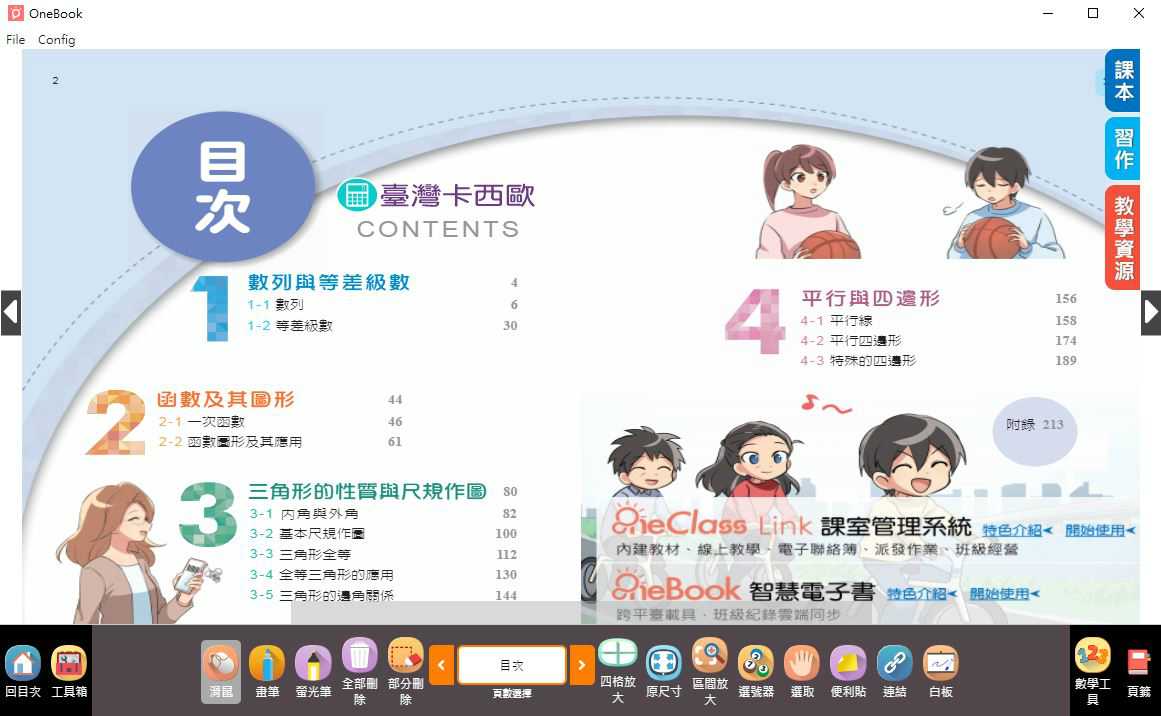Open section 2-1 一次函數

(201, 421)
